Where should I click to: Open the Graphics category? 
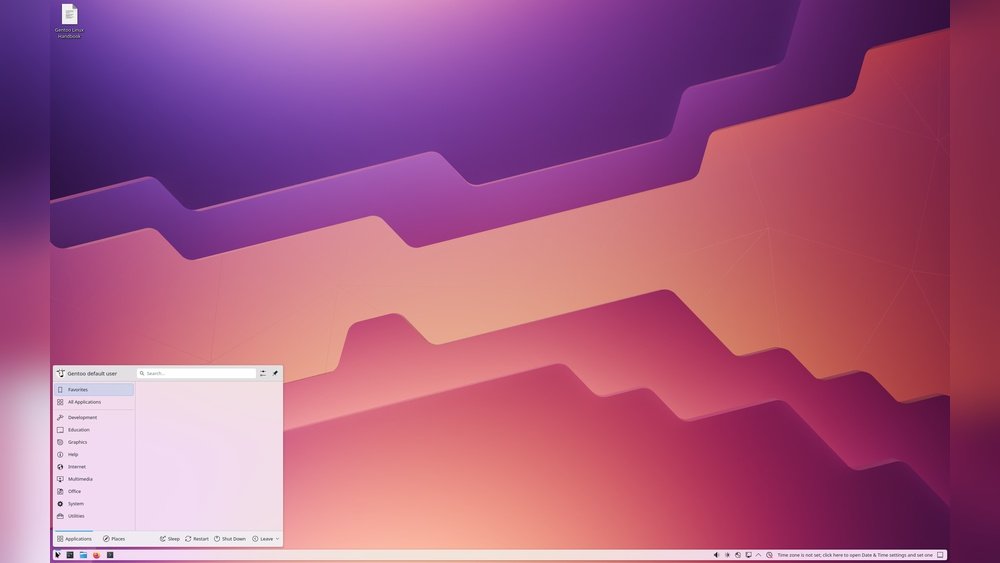coord(94,442)
